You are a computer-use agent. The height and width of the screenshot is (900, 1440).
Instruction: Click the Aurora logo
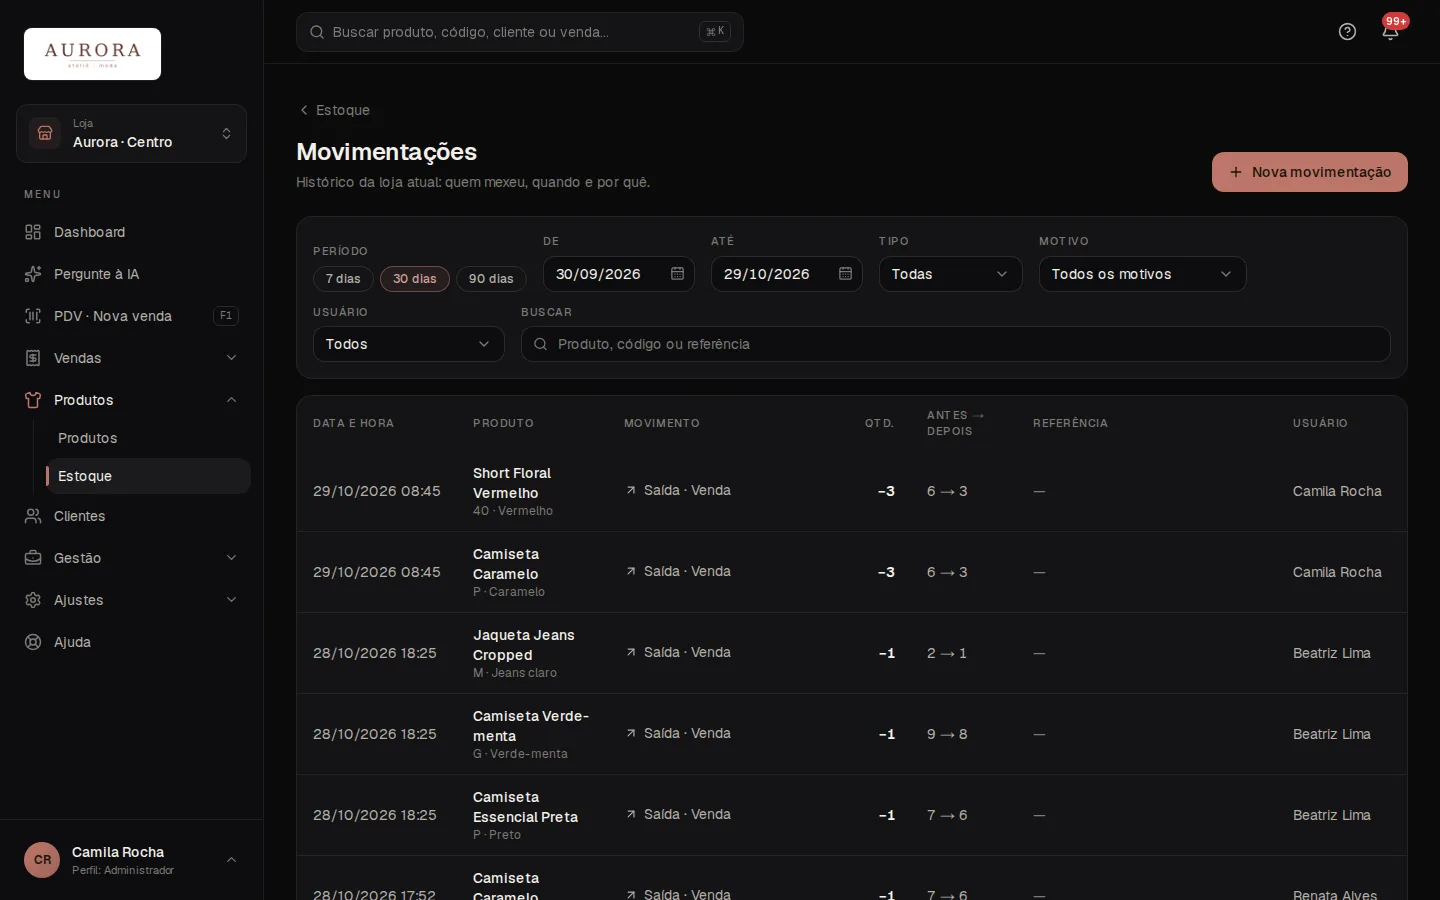tap(92, 54)
